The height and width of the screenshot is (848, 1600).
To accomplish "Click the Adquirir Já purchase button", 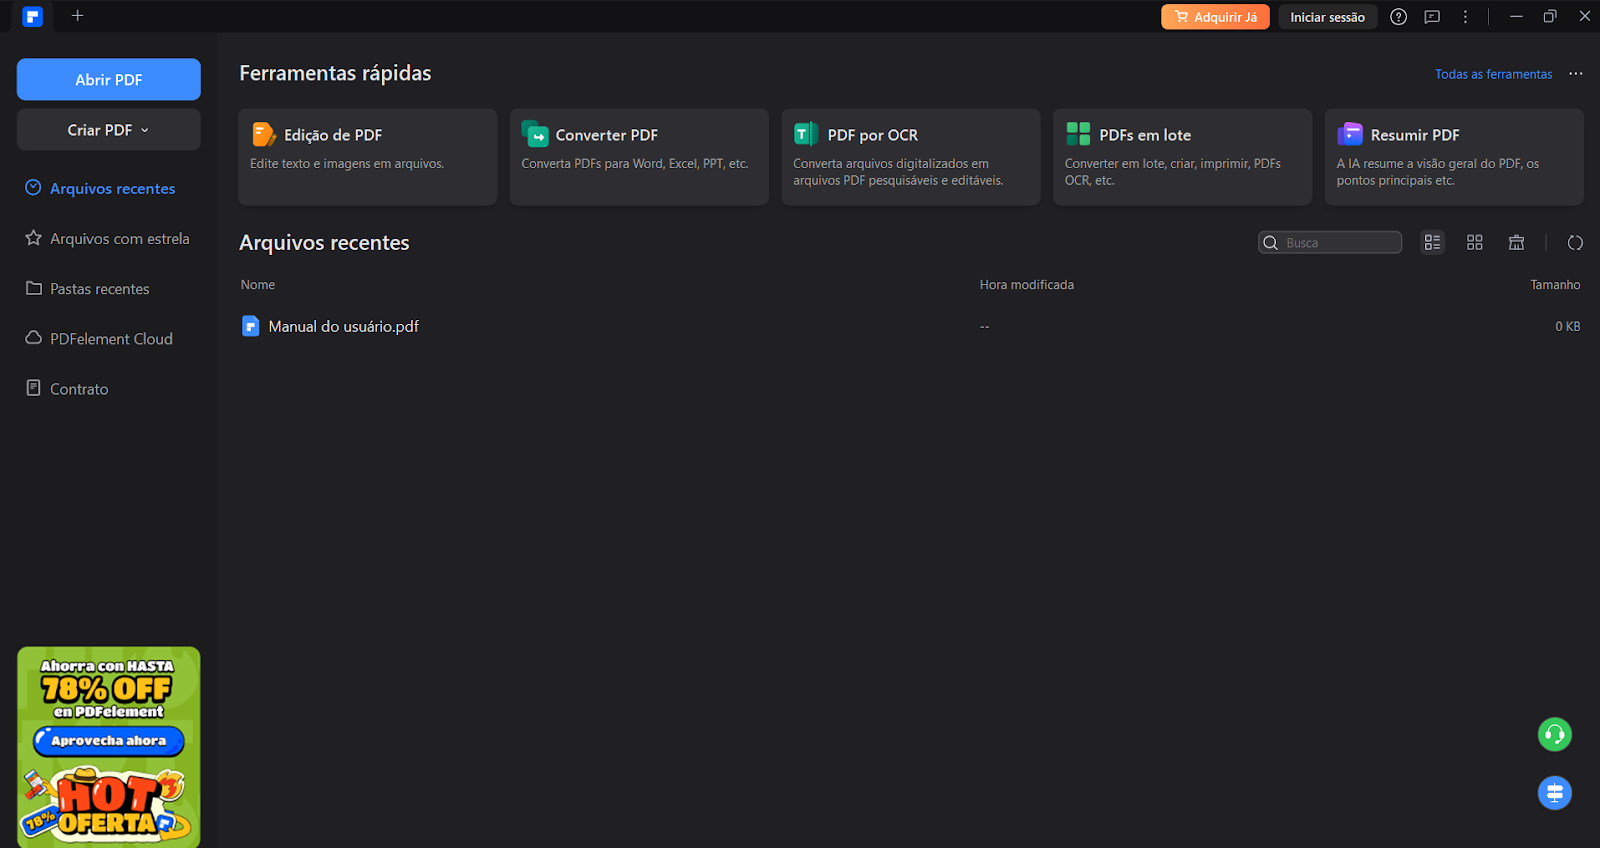I will click(1215, 17).
